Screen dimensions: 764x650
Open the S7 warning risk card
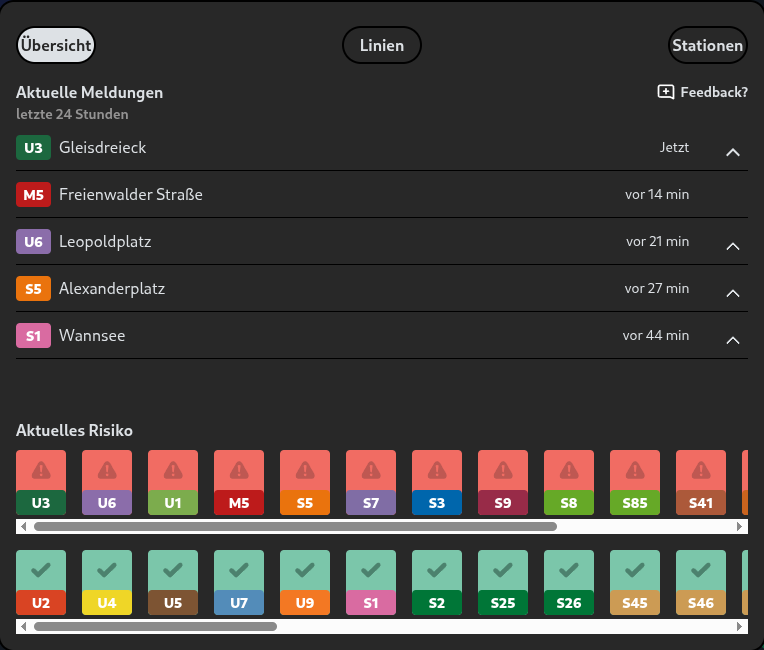click(371, 482)
